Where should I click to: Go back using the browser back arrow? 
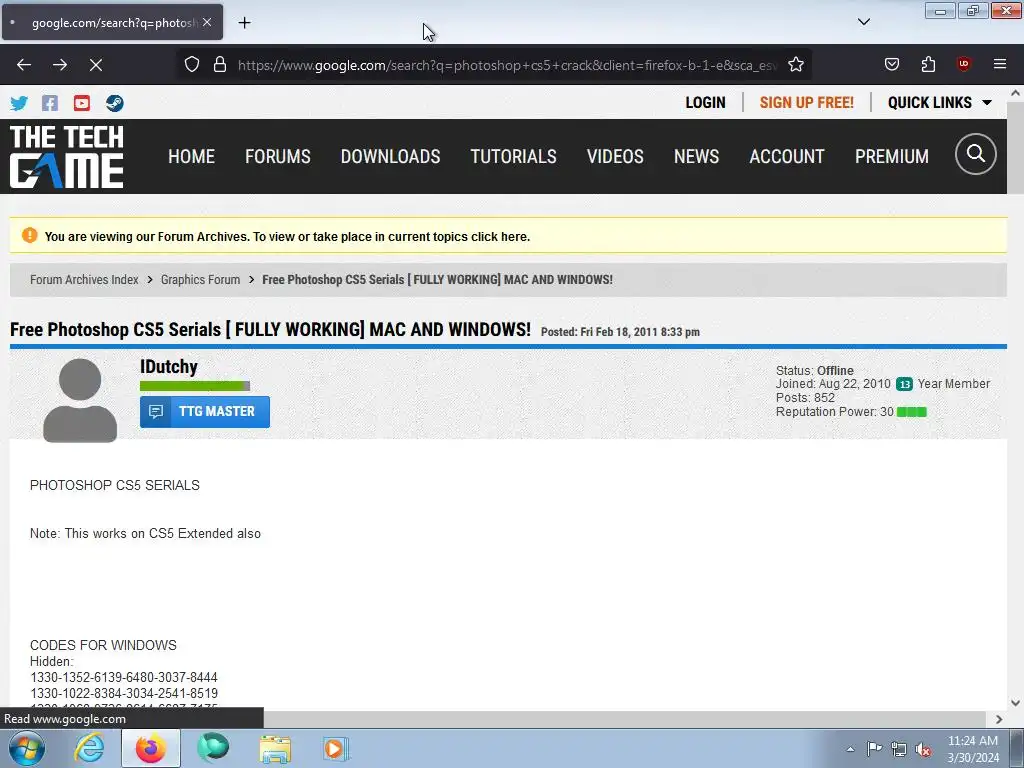pos(24,65)
